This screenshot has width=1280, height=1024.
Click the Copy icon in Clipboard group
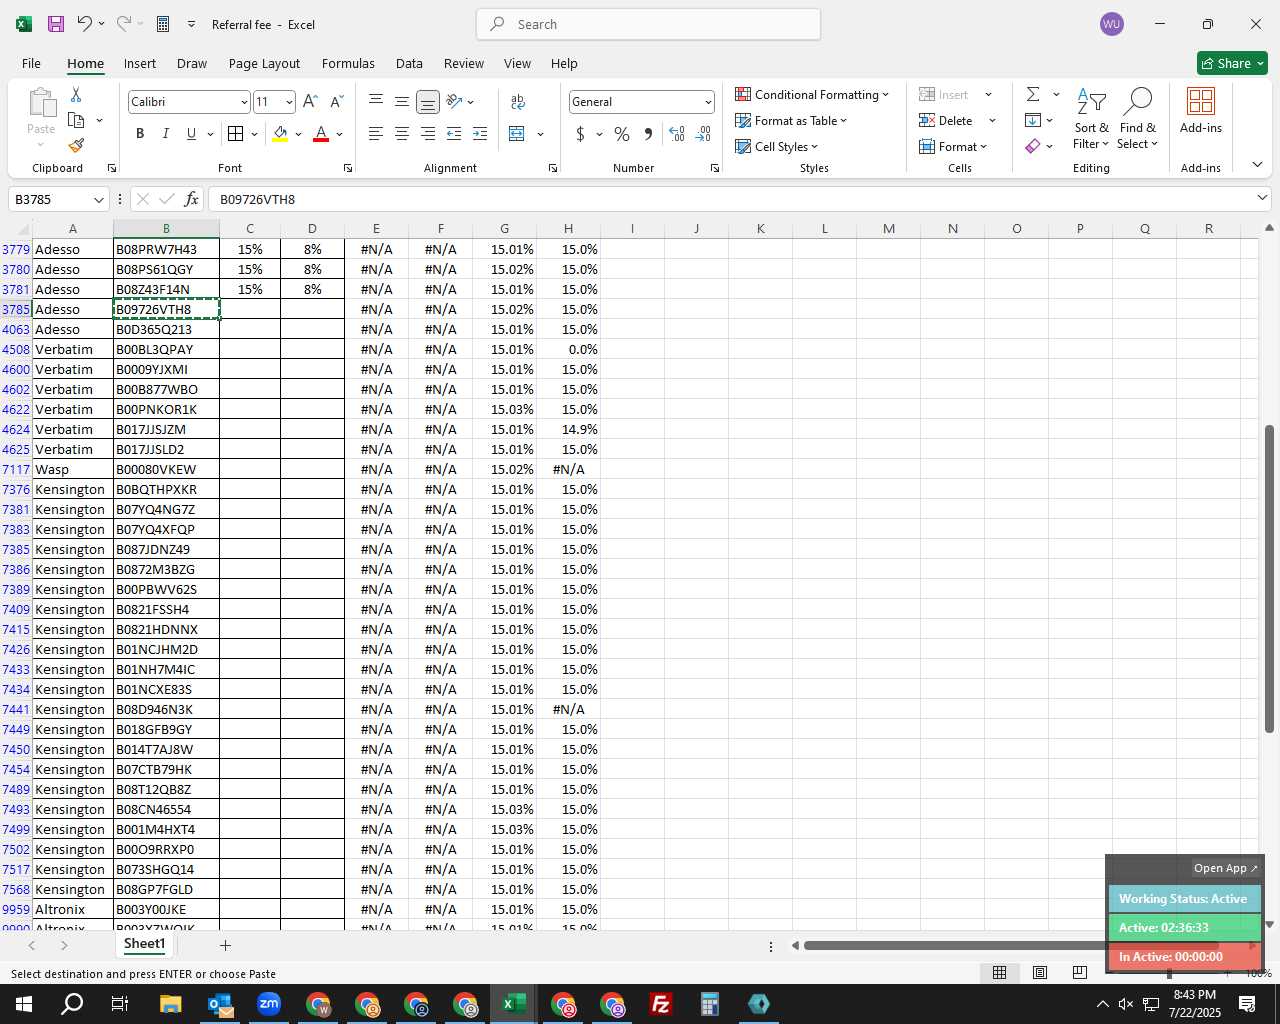tap(76, 120)
